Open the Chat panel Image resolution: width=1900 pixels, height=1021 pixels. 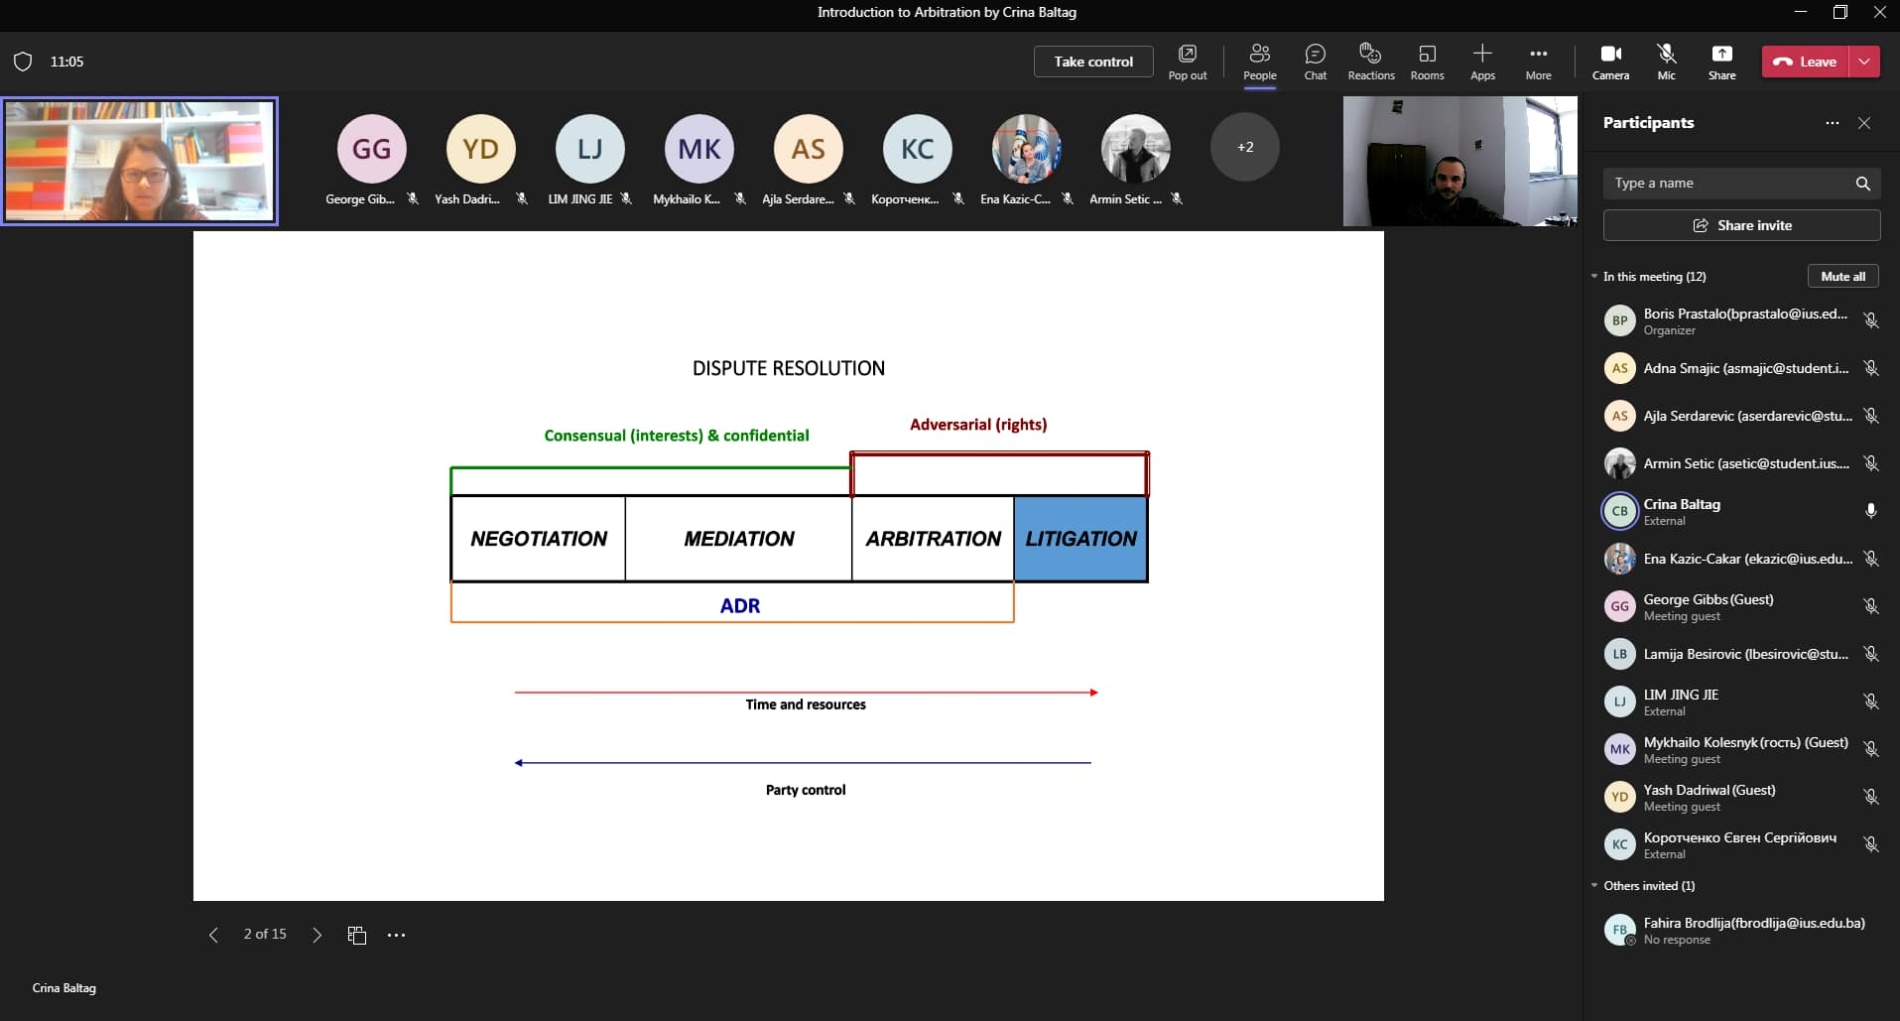[x=1315, y=61]
